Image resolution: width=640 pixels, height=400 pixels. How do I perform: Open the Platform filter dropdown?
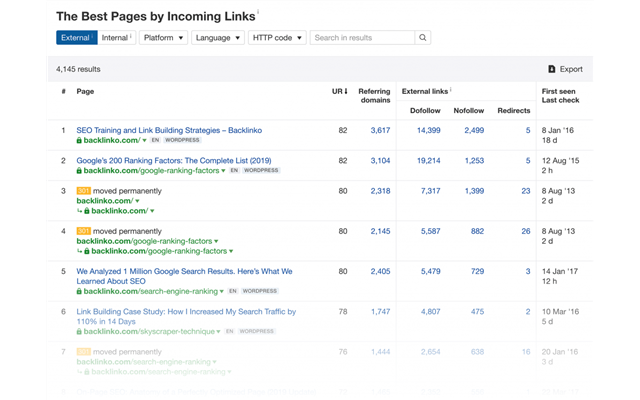point(163,38)
